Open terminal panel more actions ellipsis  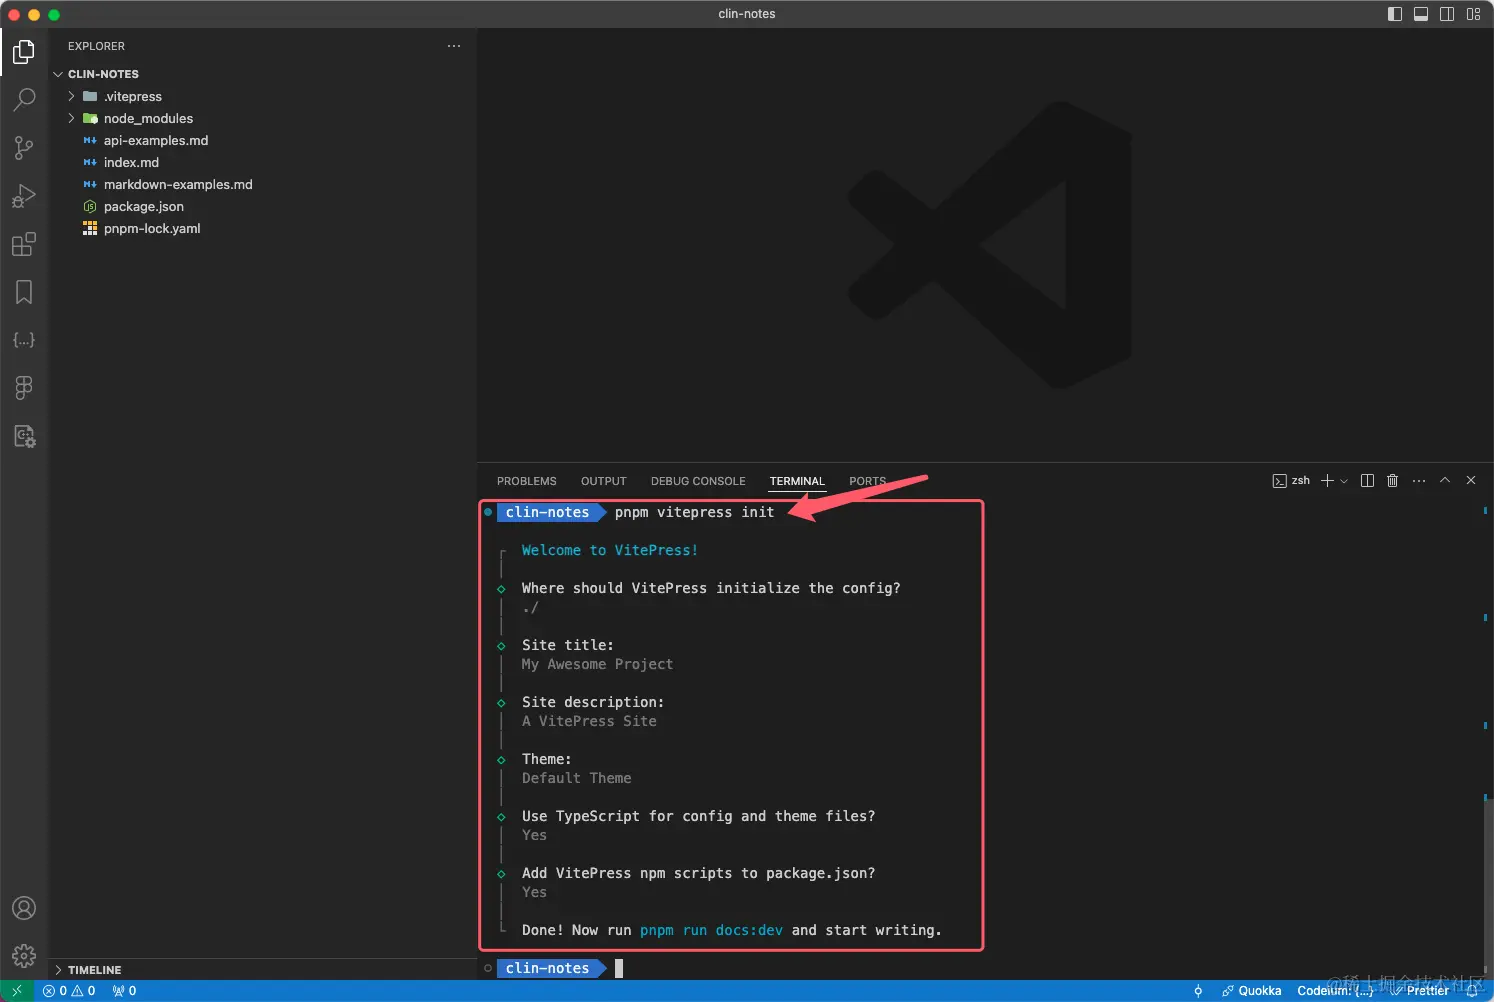click(x=1419, y=481)
